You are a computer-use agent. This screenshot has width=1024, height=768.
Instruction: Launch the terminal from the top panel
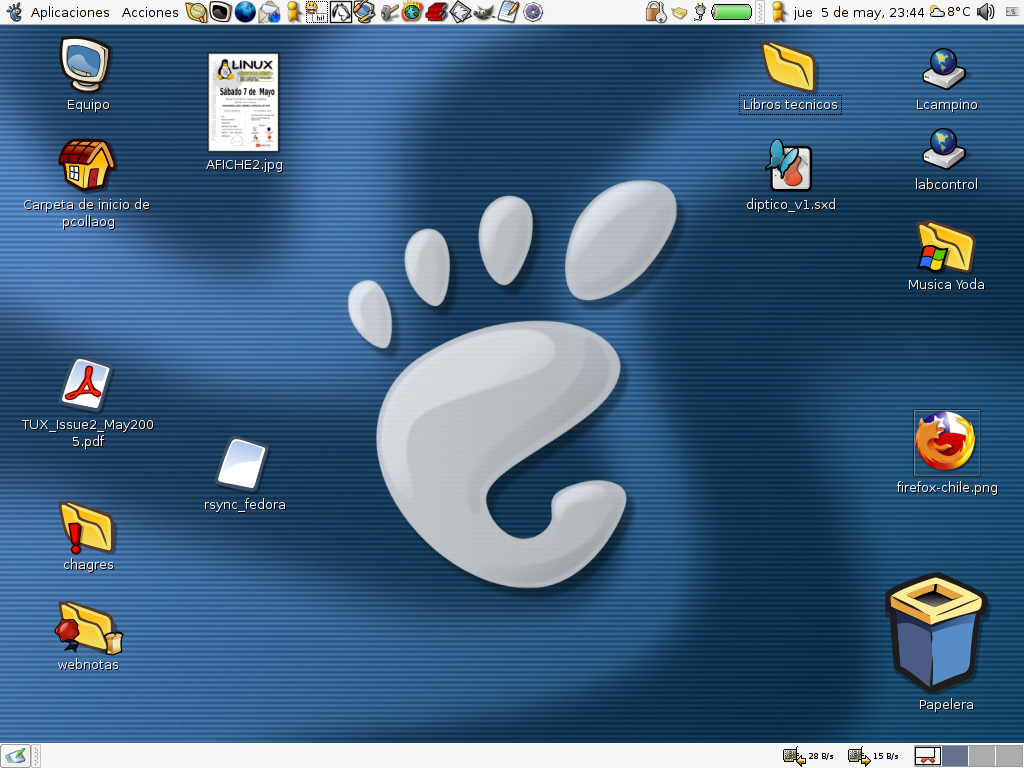click(221, 12)
